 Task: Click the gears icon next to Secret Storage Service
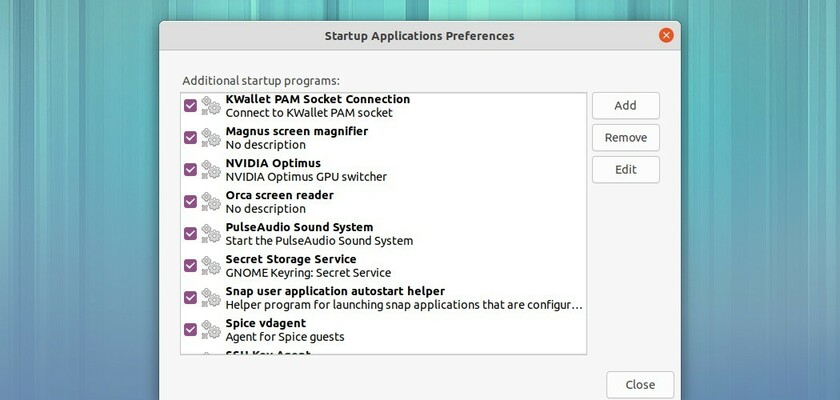(211, 266)
